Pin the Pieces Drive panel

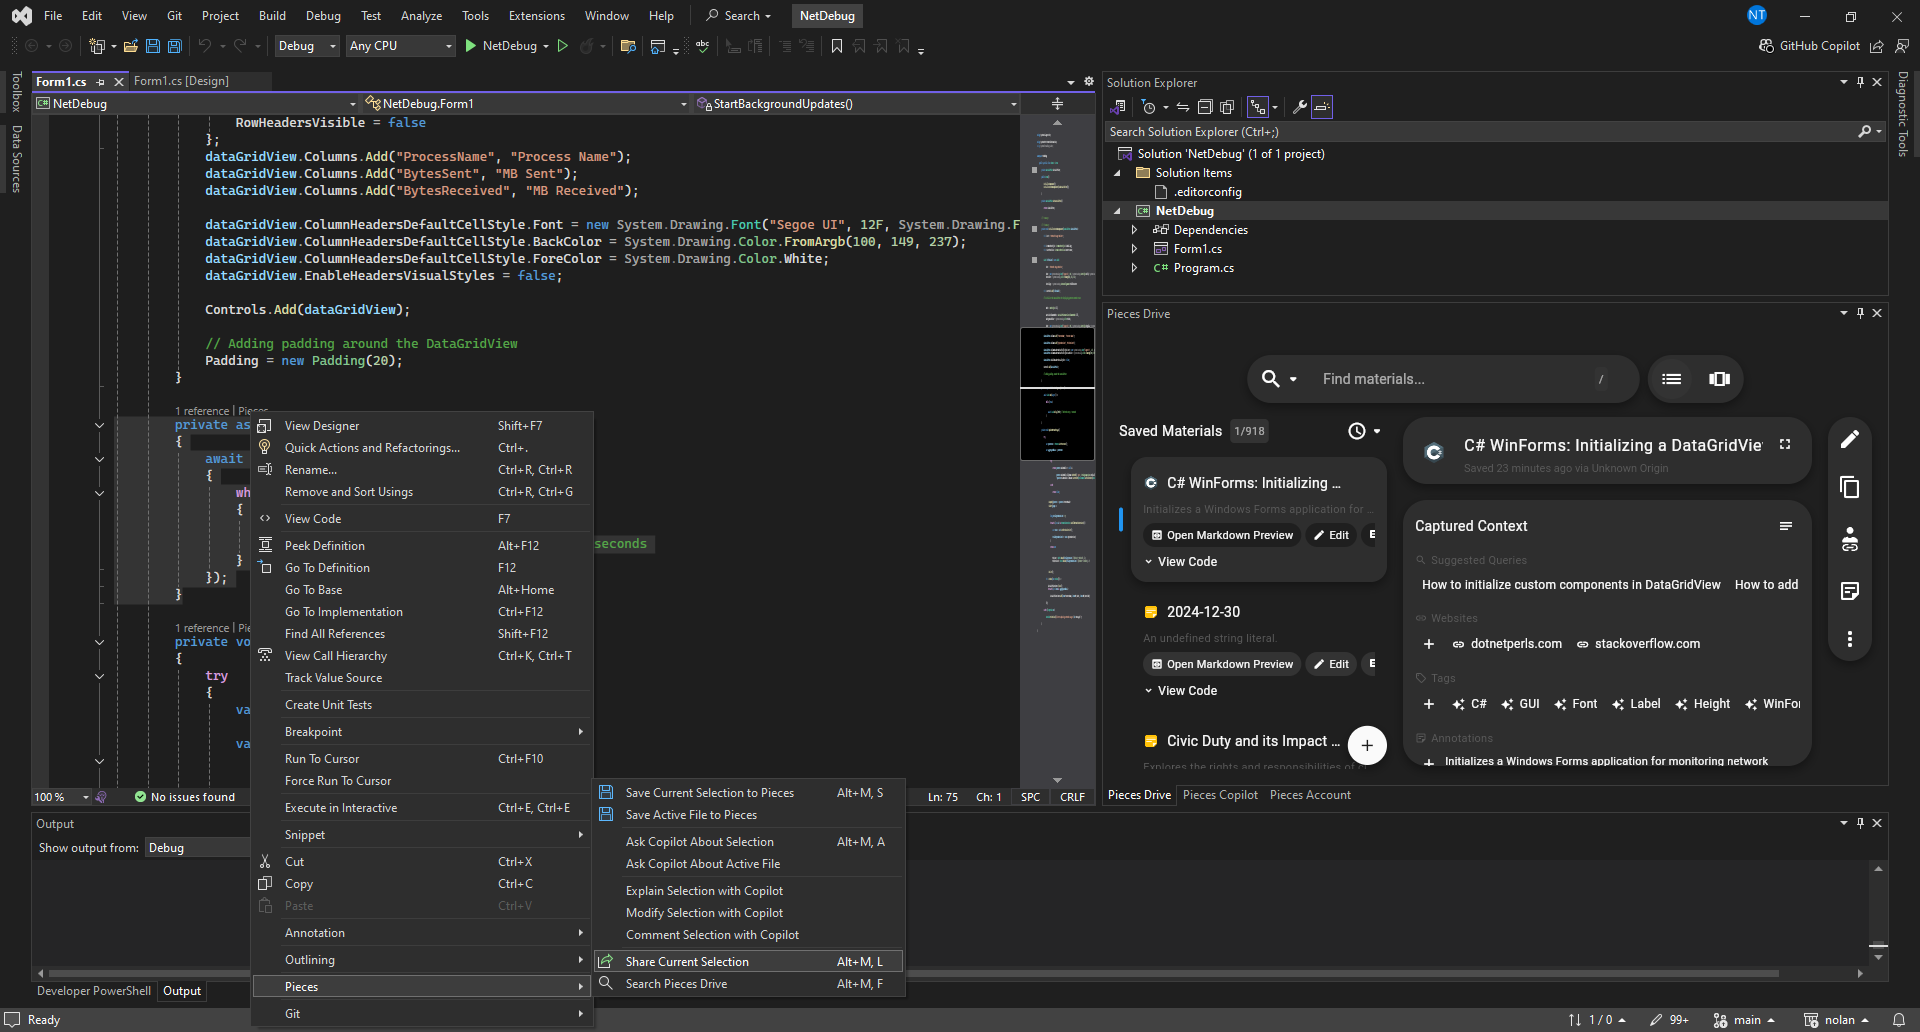[1860, 314]
